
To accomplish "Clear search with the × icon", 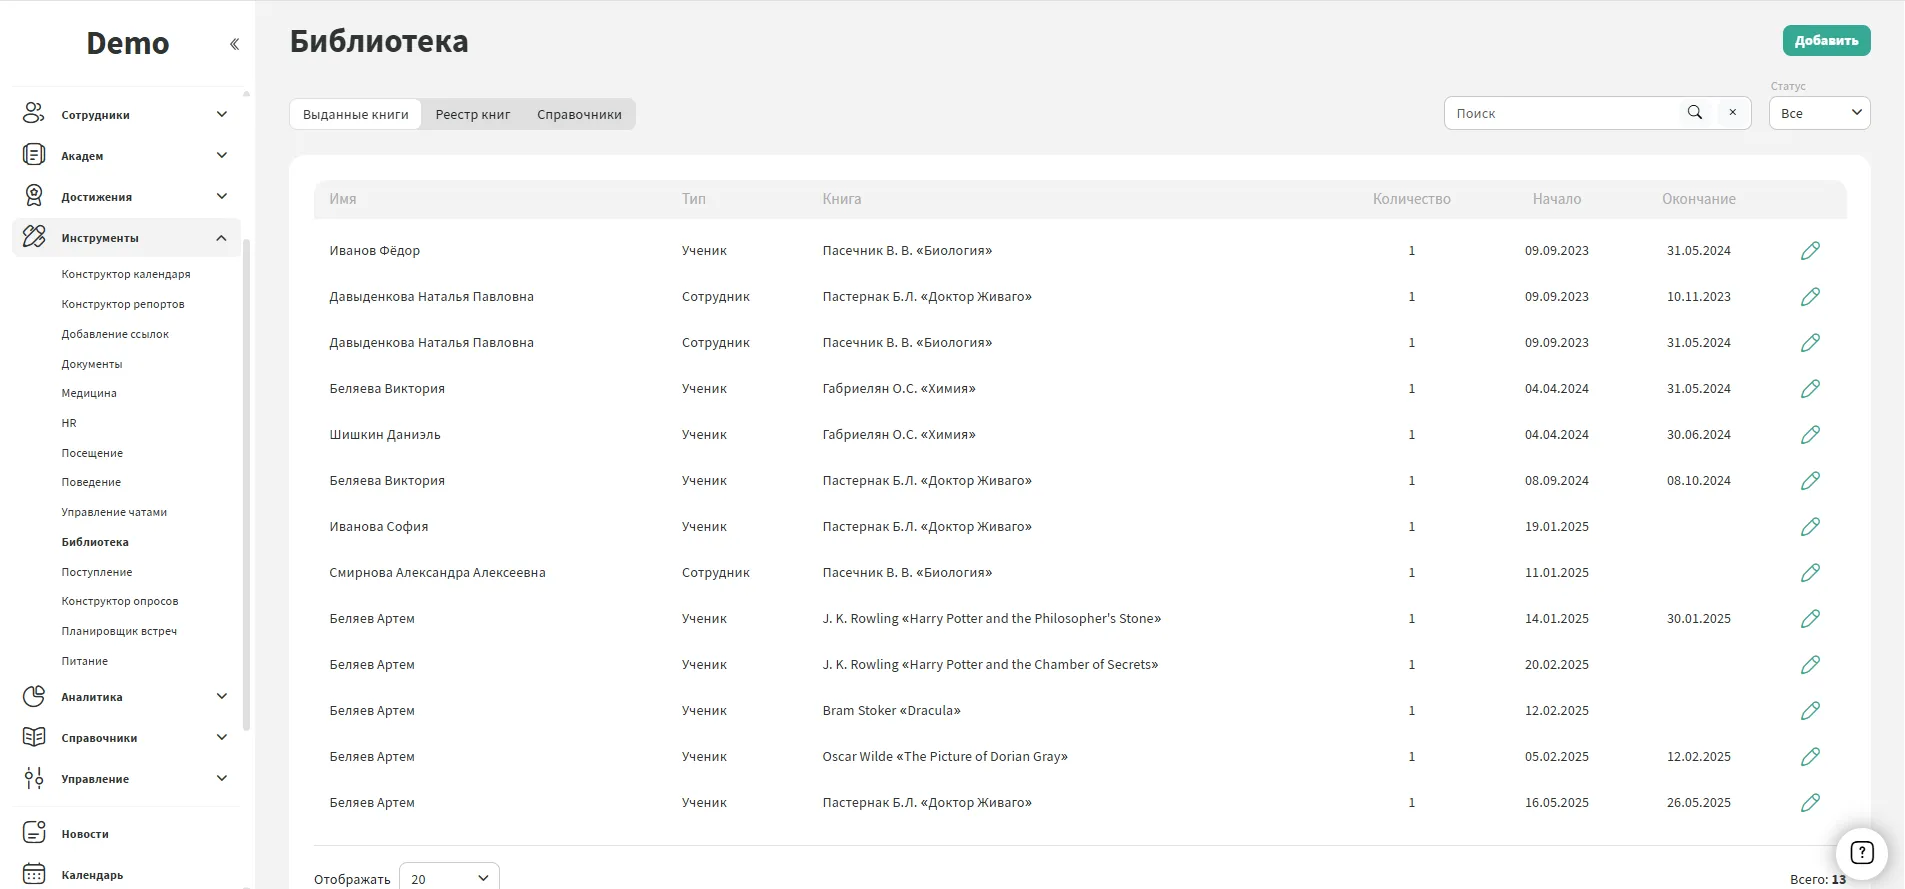I will pos(1732,113).
